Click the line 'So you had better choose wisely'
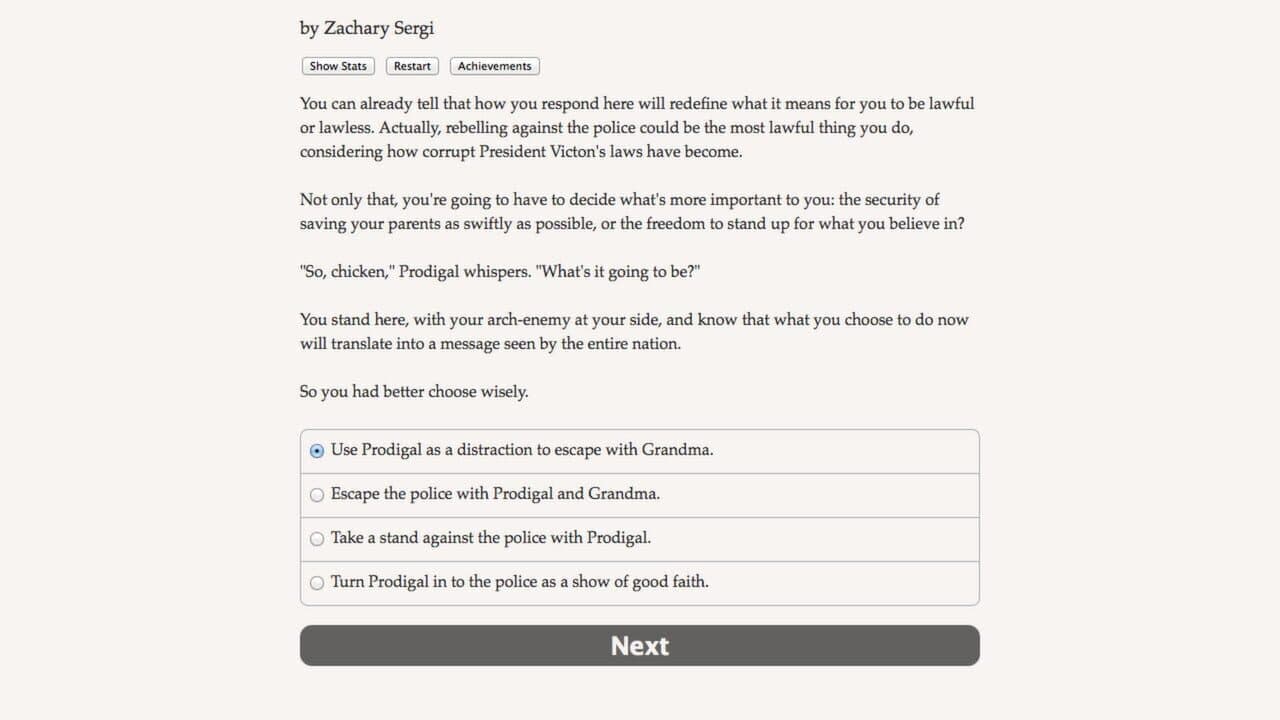Image resolution: width=1280 pixels, height=720 pixels. 414,392
